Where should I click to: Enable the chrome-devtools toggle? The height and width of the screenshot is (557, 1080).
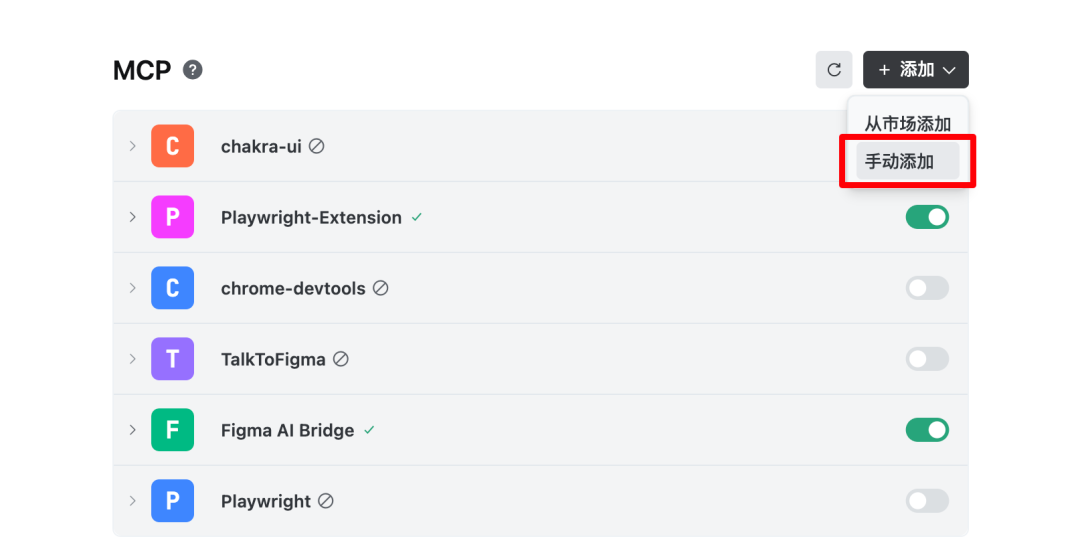927,288
